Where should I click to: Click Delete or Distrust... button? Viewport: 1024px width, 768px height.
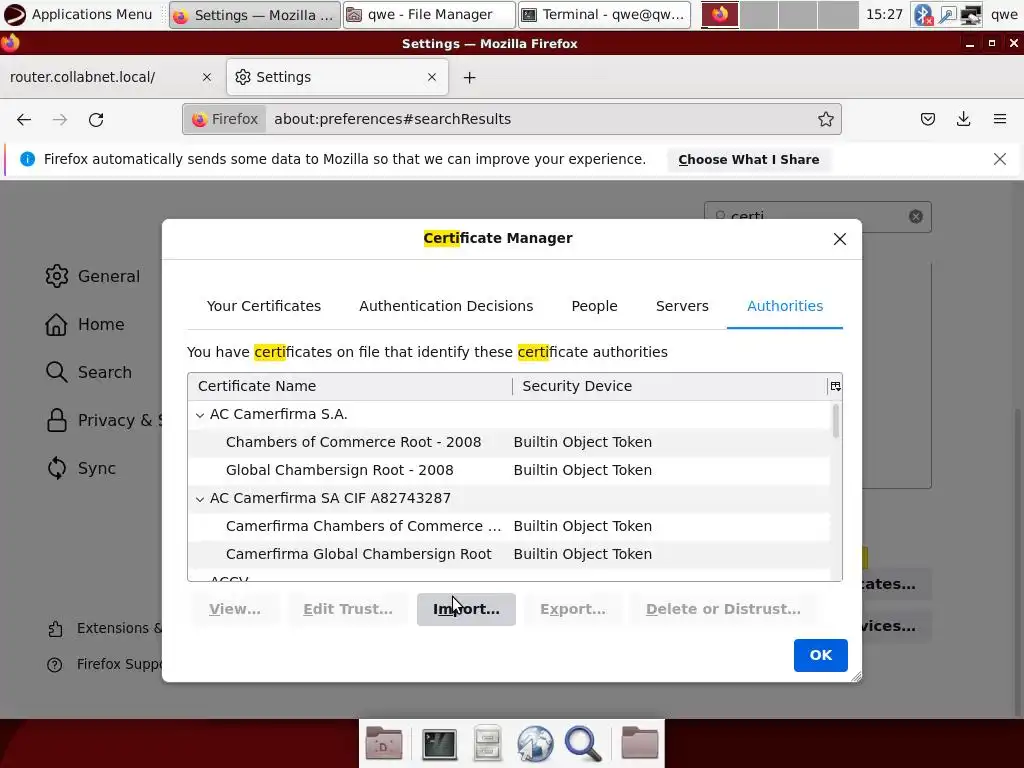(723, 609)
